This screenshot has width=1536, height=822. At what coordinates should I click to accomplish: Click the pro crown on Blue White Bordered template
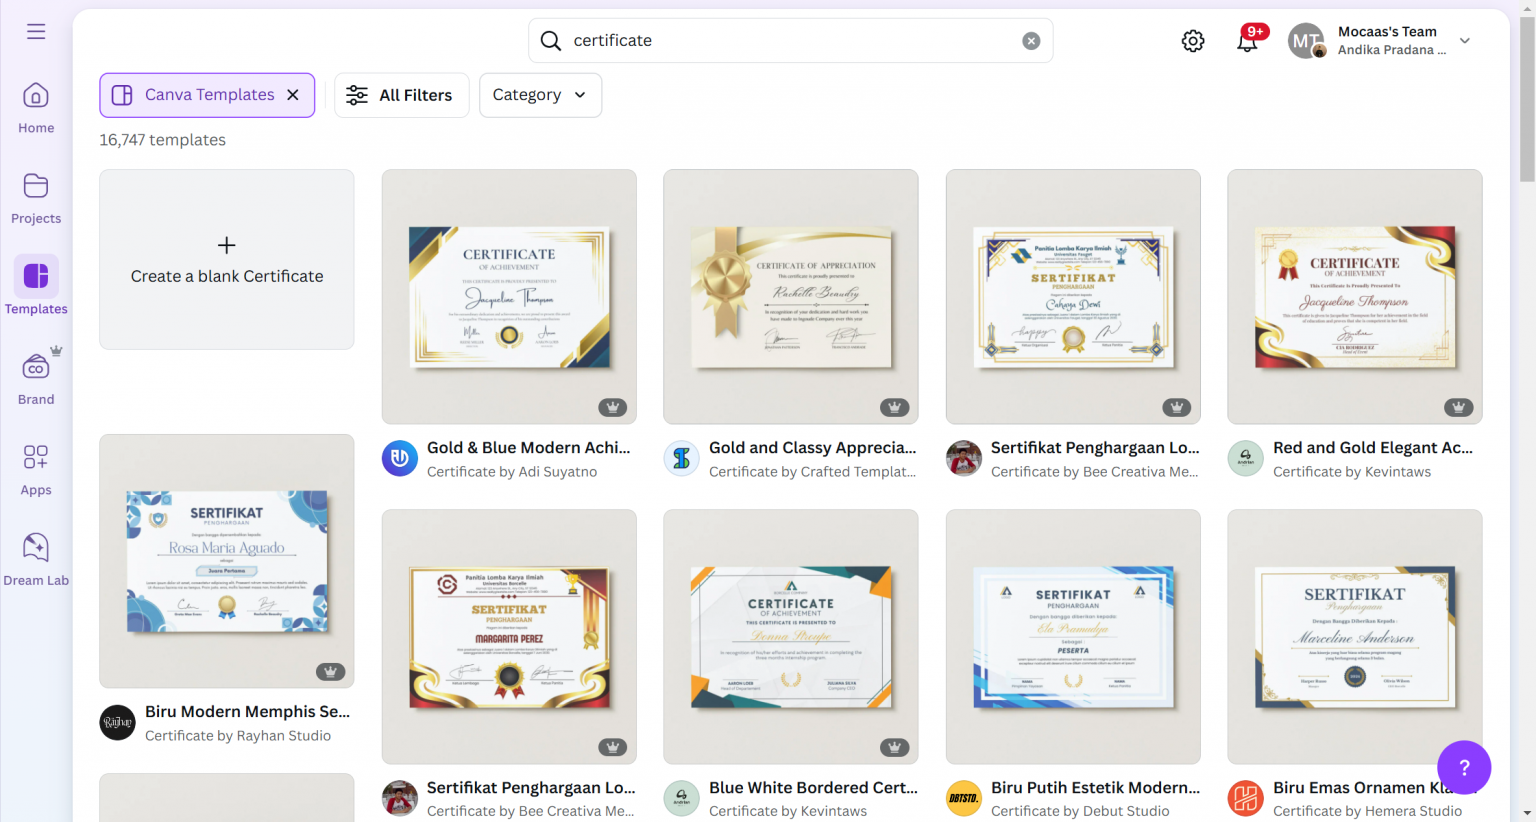tap(895, 747)
